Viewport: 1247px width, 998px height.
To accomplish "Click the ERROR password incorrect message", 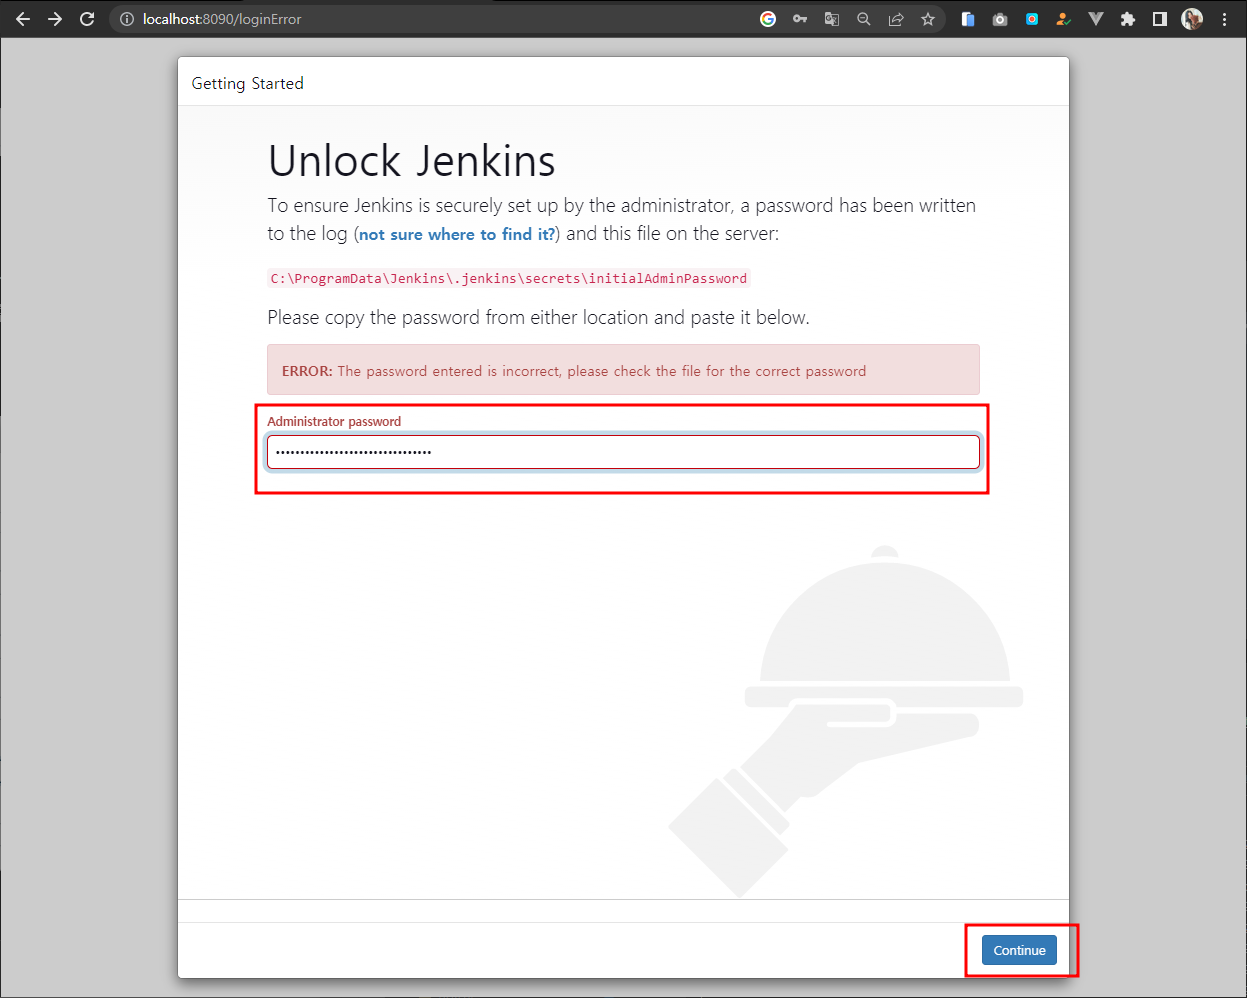I will 623,371.
